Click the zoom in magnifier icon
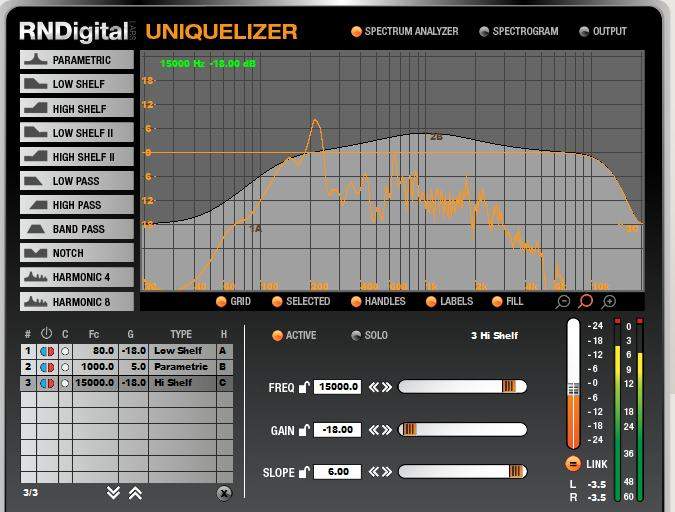Image resolution: width=675 pixels, height=512 pixels. pos(609,301)
